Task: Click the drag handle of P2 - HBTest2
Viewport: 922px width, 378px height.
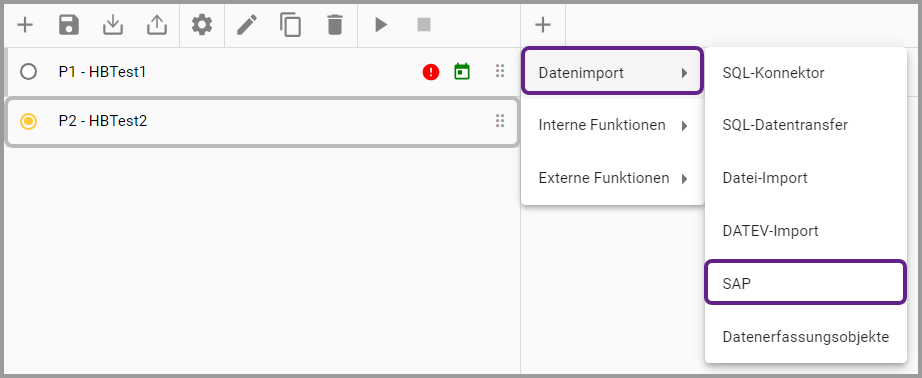Action: [500, 121]
